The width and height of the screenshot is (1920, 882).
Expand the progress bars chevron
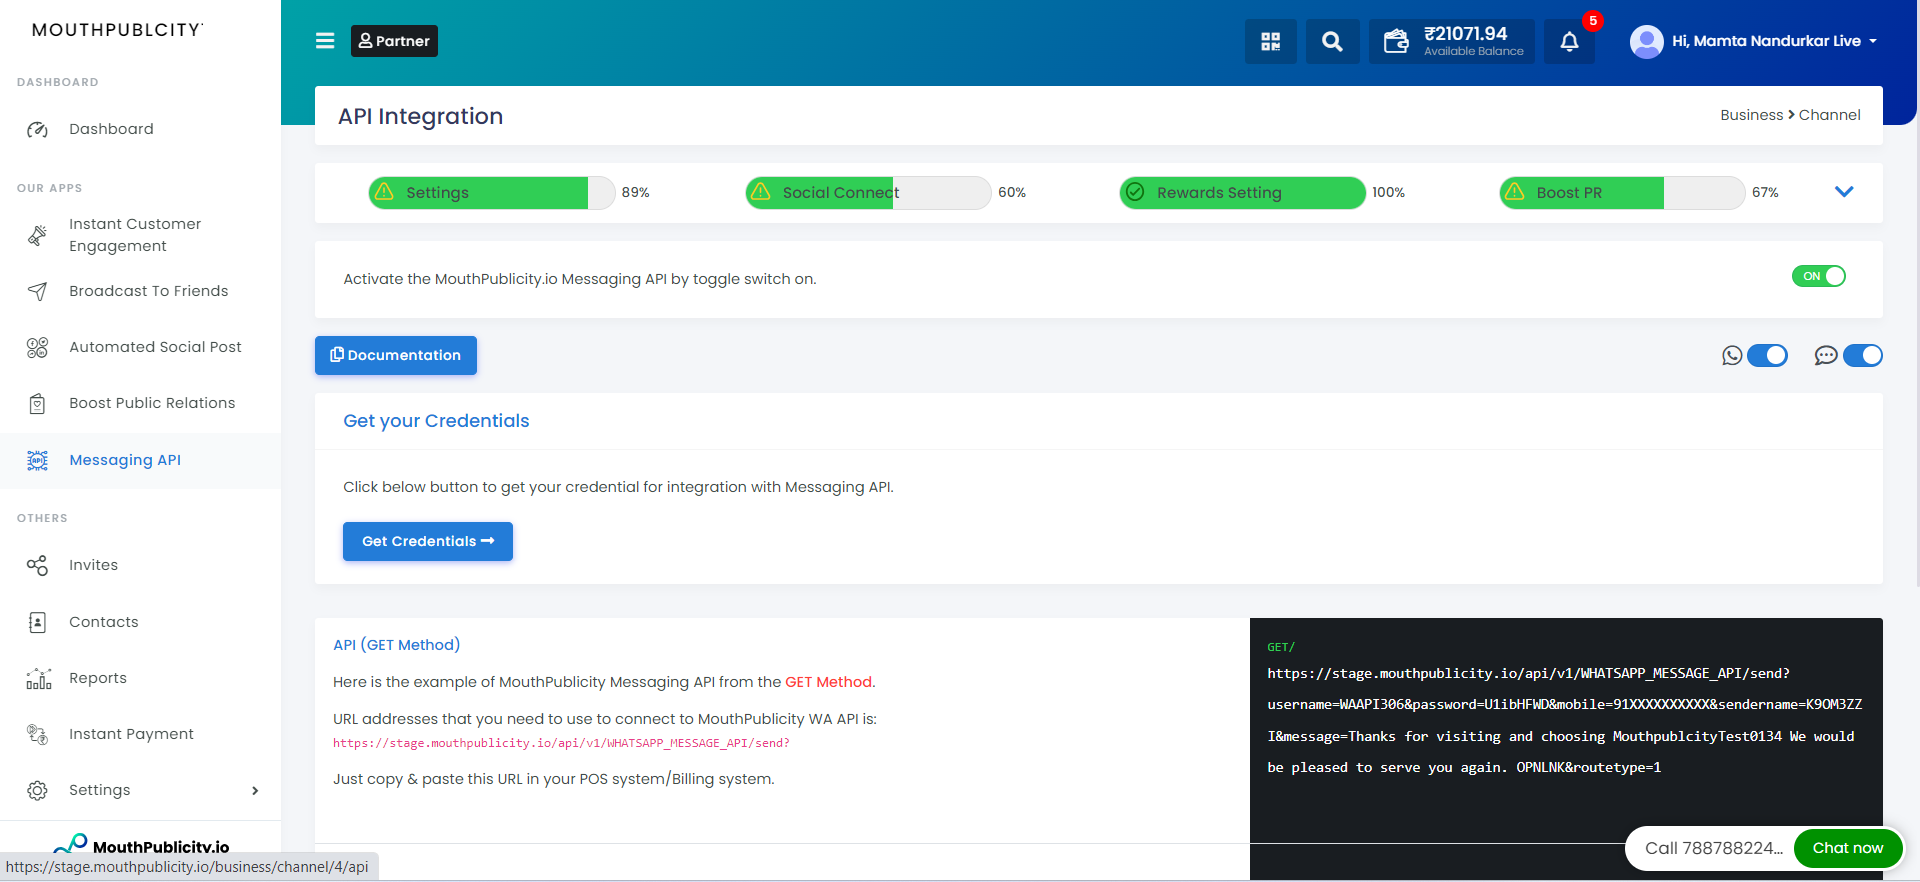(1844, 192)
